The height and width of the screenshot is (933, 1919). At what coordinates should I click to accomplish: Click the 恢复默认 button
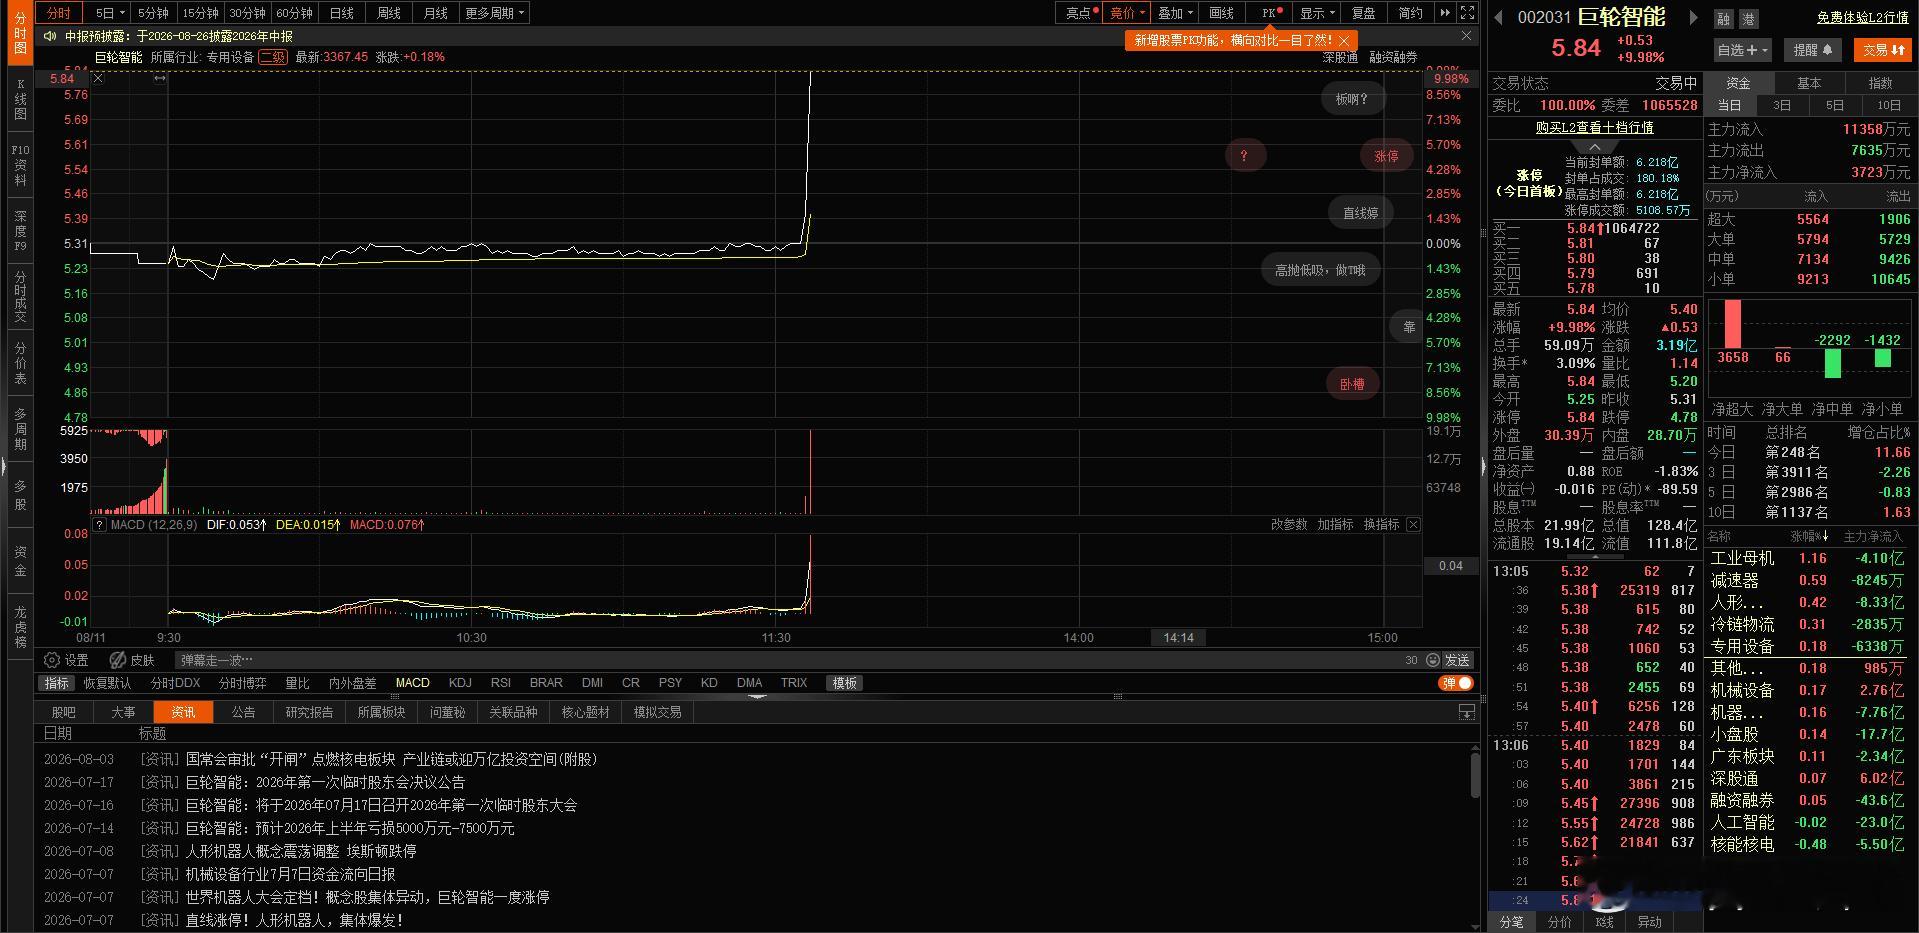107,683
